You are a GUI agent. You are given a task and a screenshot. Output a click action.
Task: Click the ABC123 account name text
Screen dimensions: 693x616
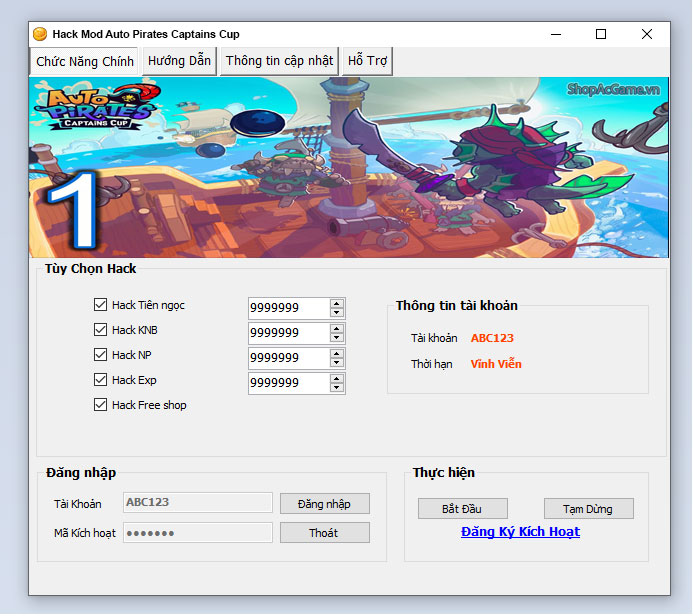click(x=492, y=338)
